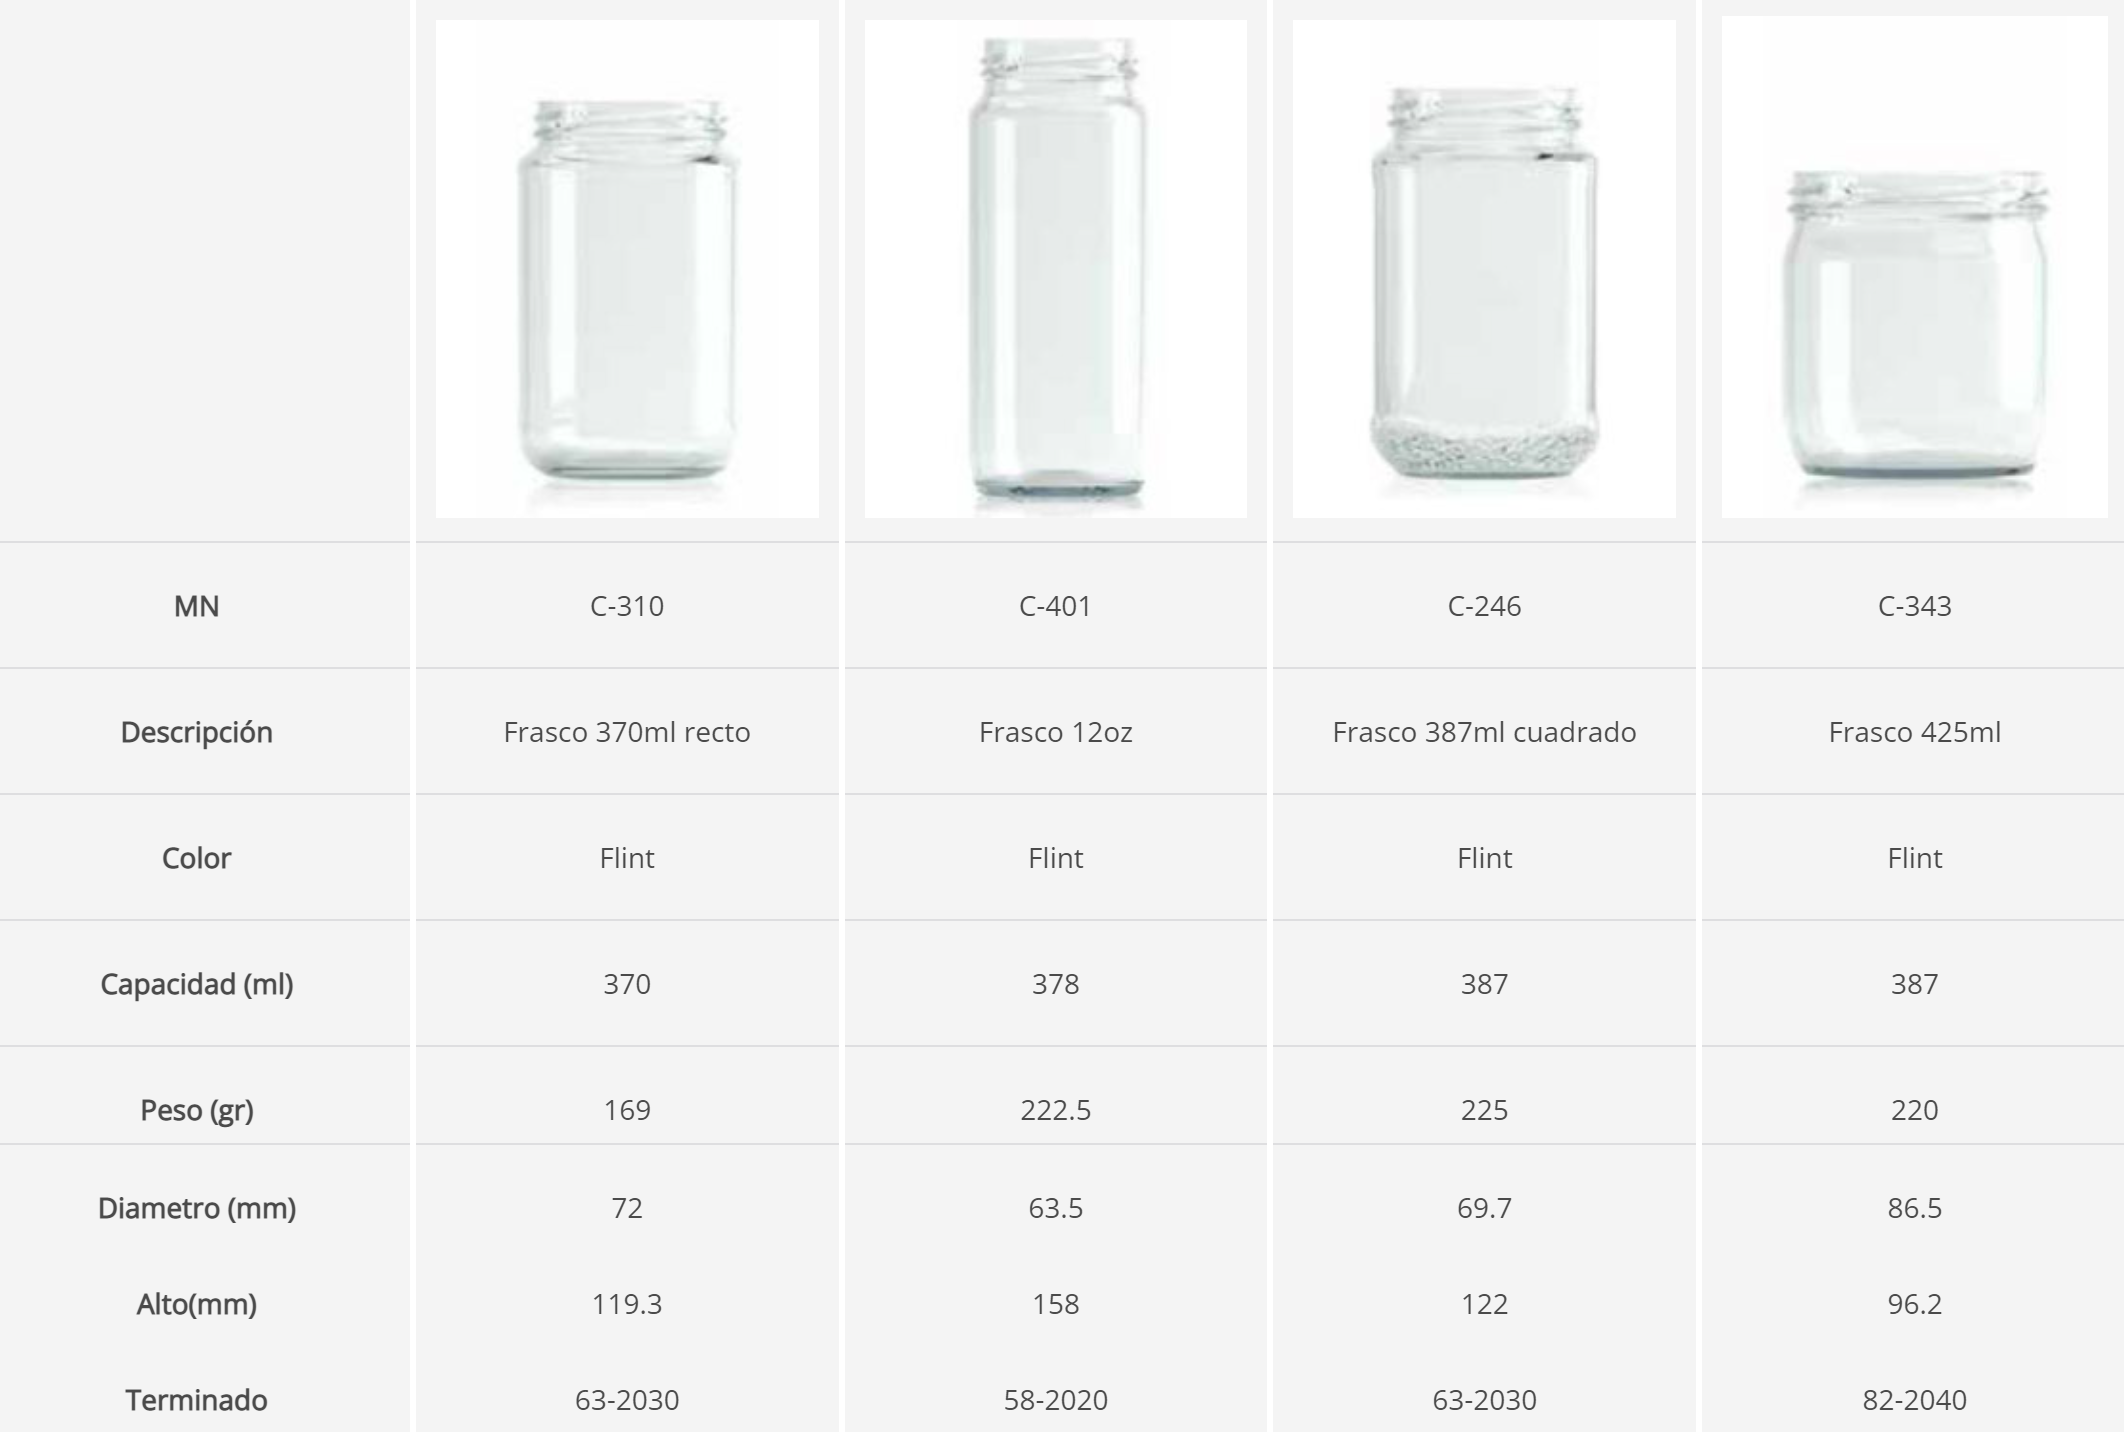Viewport: 2124px width, 1432px height.
Task: Select the "Capacidad (ml)" row label
Action: coord(196,984)
